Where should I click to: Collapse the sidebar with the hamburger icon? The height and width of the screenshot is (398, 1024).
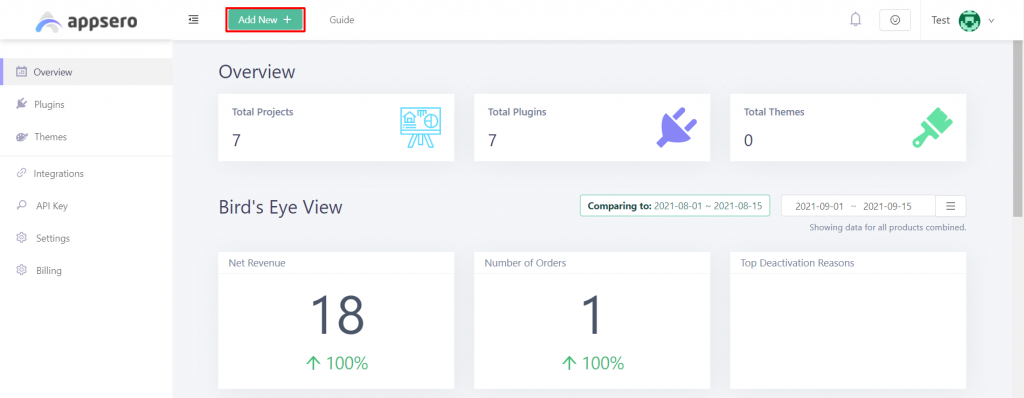[193, 20]
